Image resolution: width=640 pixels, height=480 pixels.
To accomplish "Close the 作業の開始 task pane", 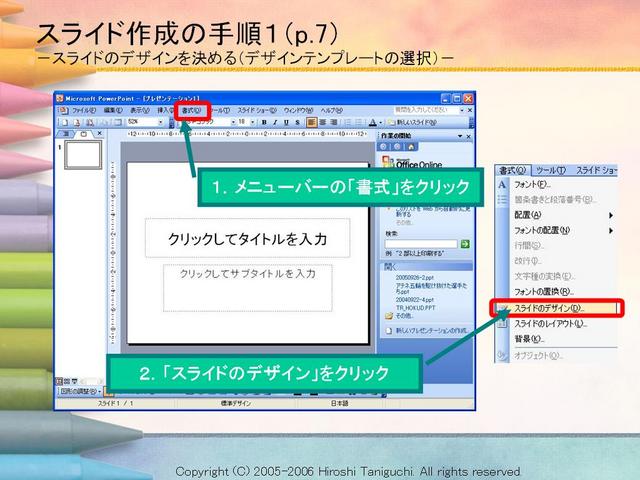I will click(469, 136).
